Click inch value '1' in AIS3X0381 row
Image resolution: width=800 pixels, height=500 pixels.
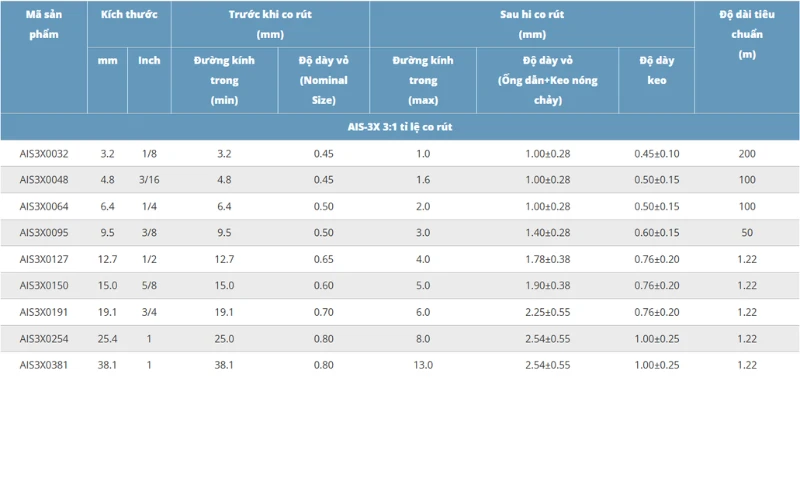point(149,365)
